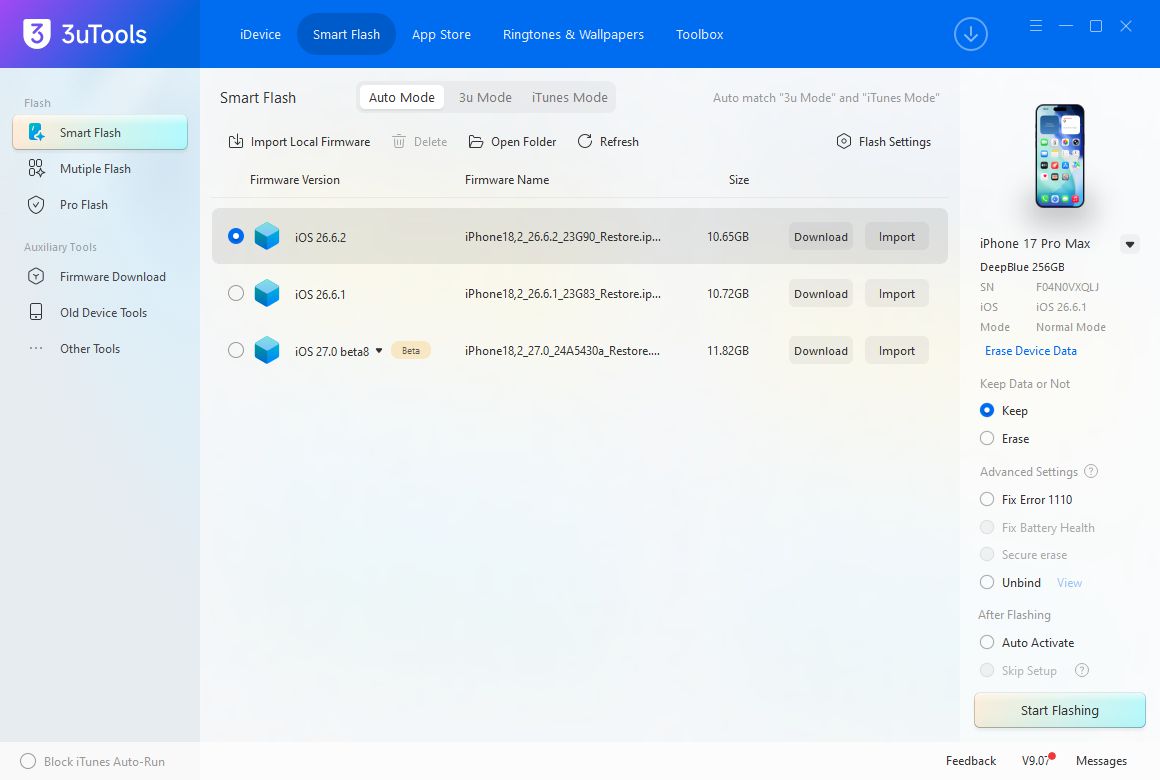Enable Fix Error 1110 option

point(987,500)
